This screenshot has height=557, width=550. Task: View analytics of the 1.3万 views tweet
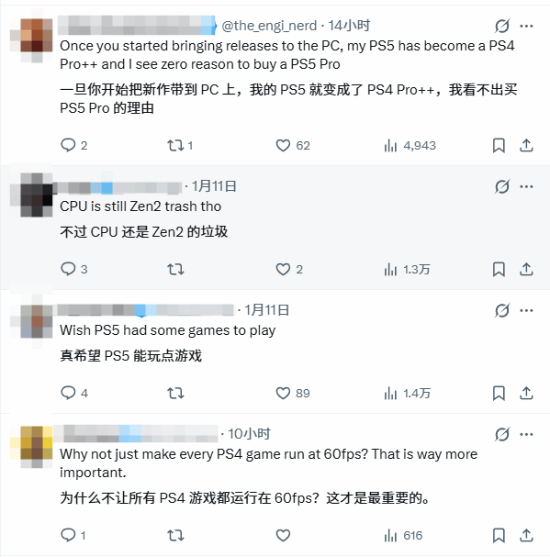point(407,269)
